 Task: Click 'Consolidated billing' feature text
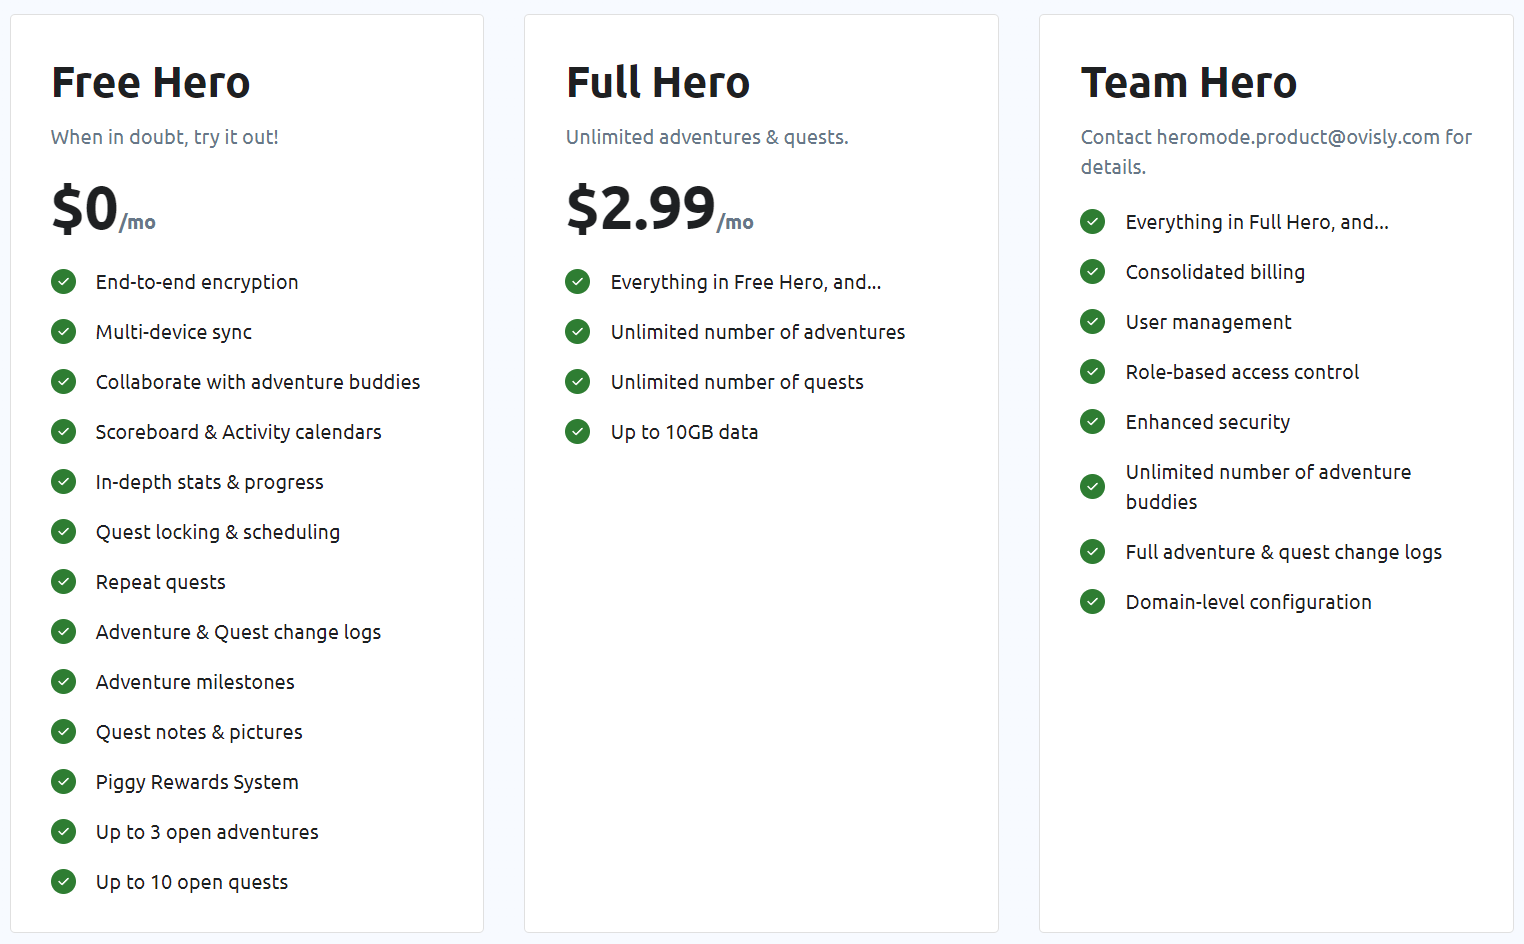[x=1215, y=272]
